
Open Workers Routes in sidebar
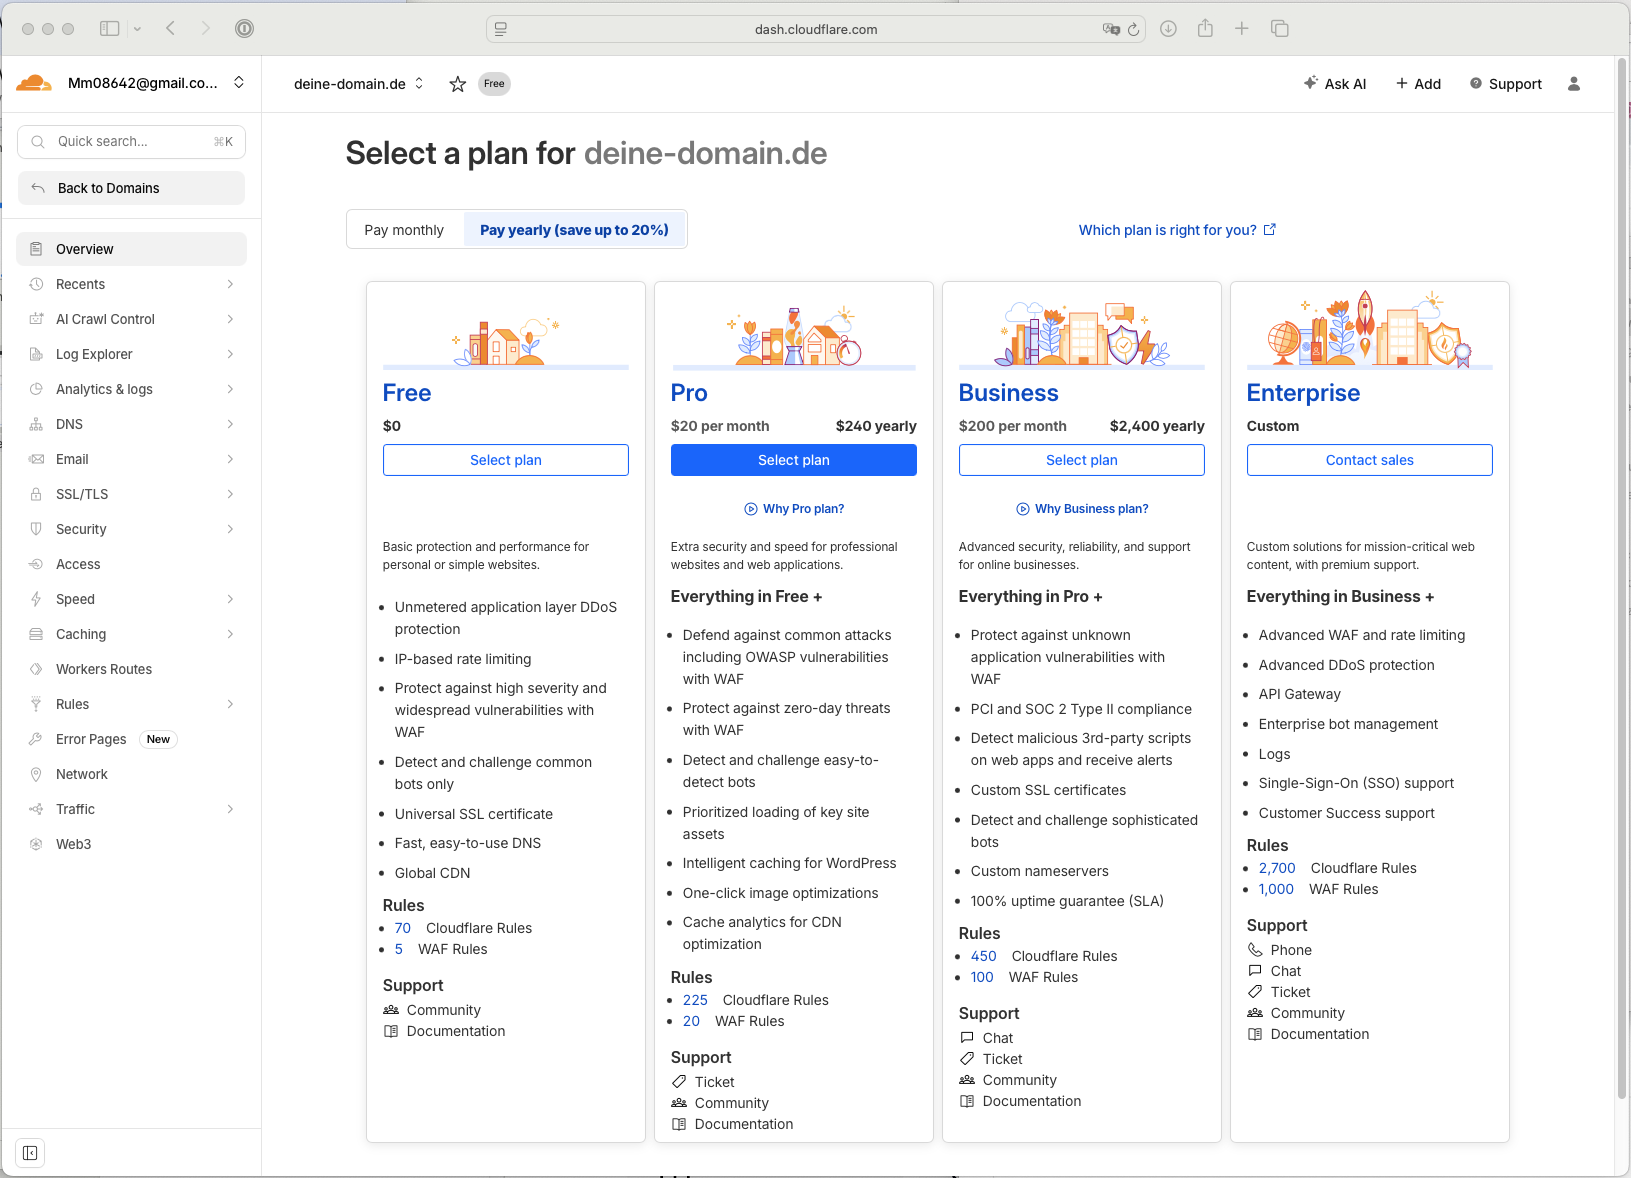[x=104, y=669]
